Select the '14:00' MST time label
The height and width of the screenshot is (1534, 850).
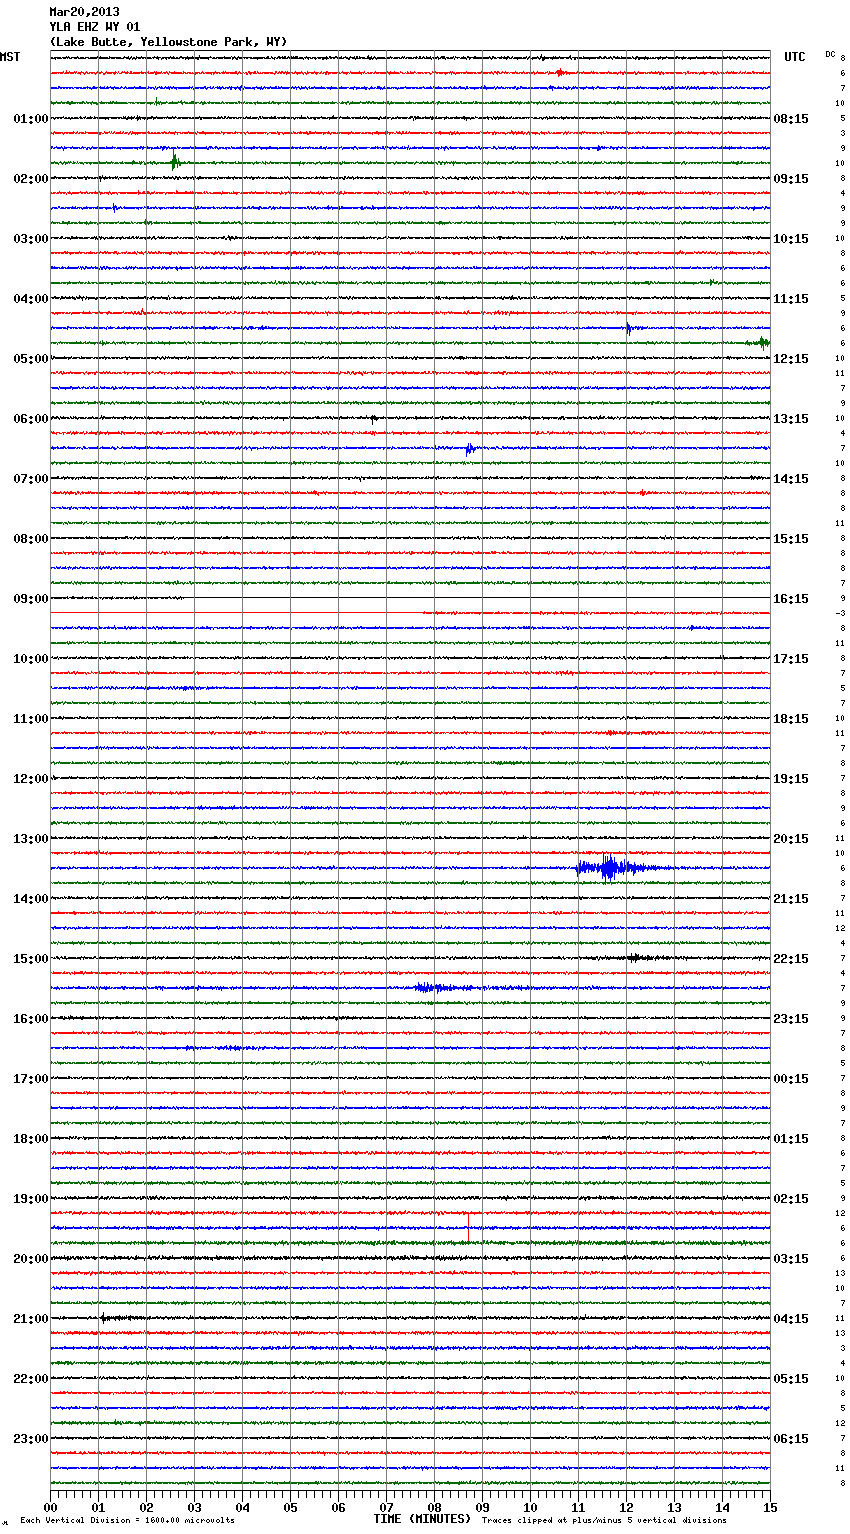point(31,899)
